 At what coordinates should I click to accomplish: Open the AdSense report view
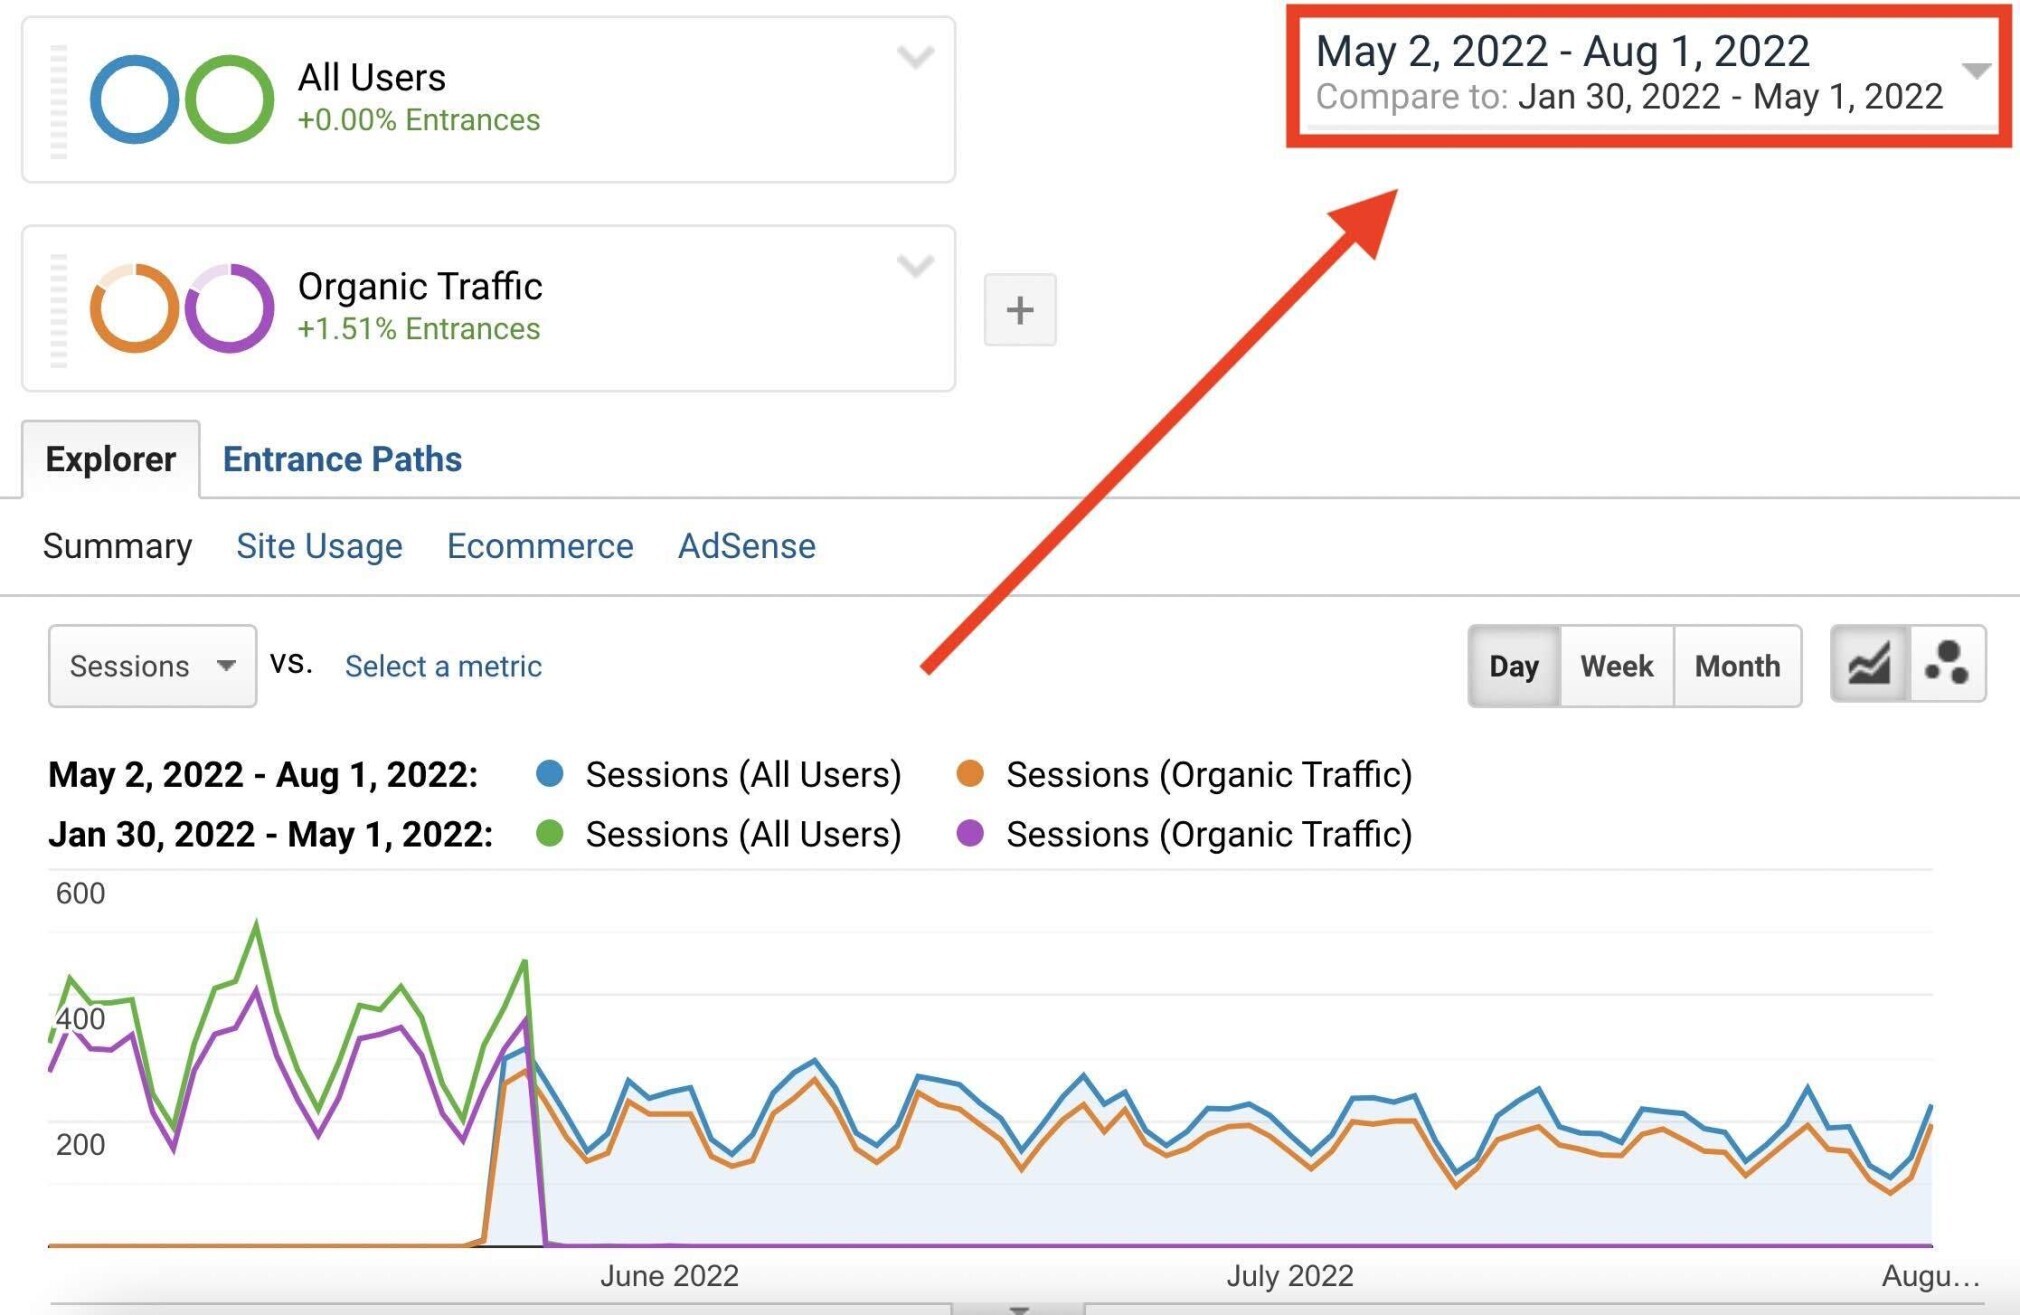[x=746, y=546]
